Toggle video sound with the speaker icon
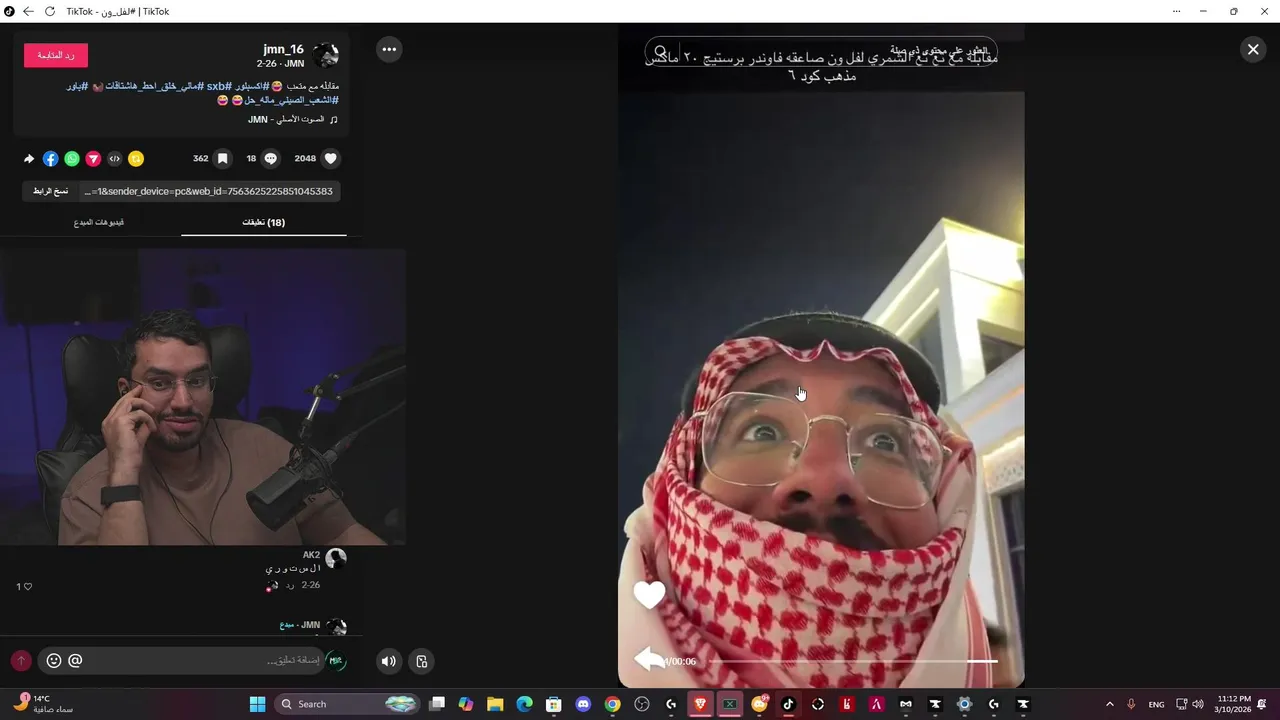The image size is (1280, 720). (389, 661)
